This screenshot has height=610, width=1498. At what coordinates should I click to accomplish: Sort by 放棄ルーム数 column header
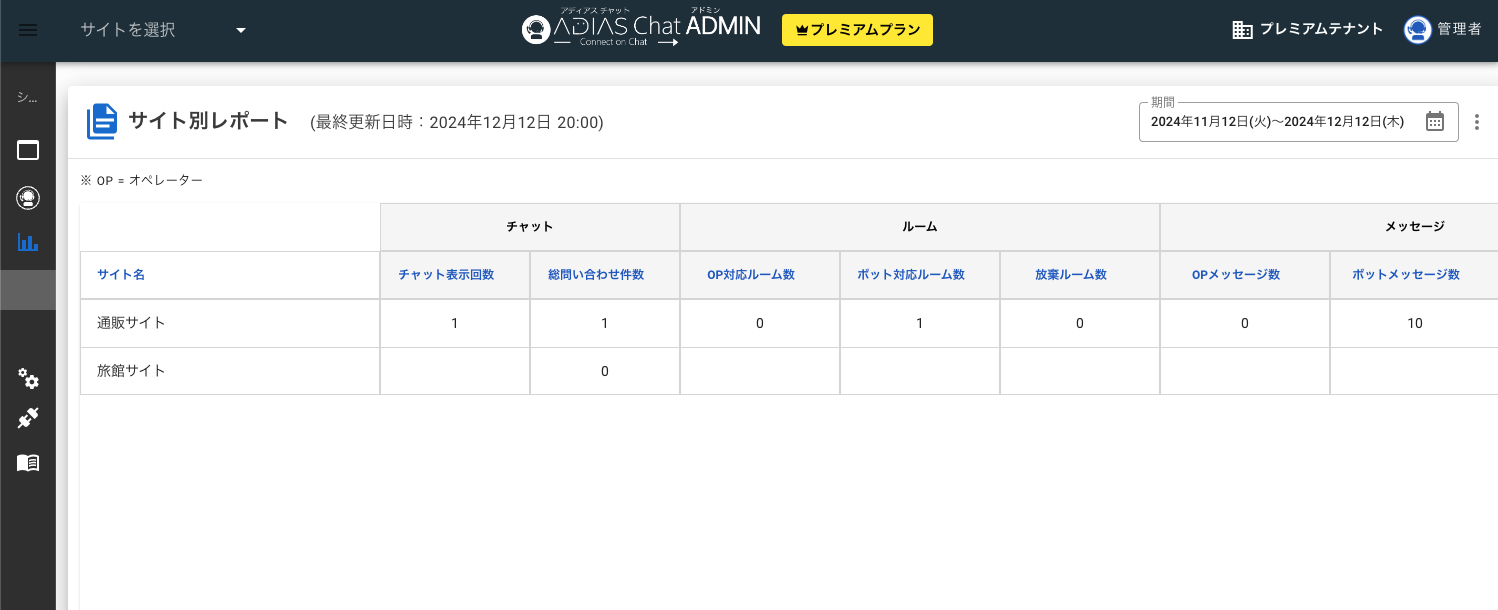pos(1070,275)
